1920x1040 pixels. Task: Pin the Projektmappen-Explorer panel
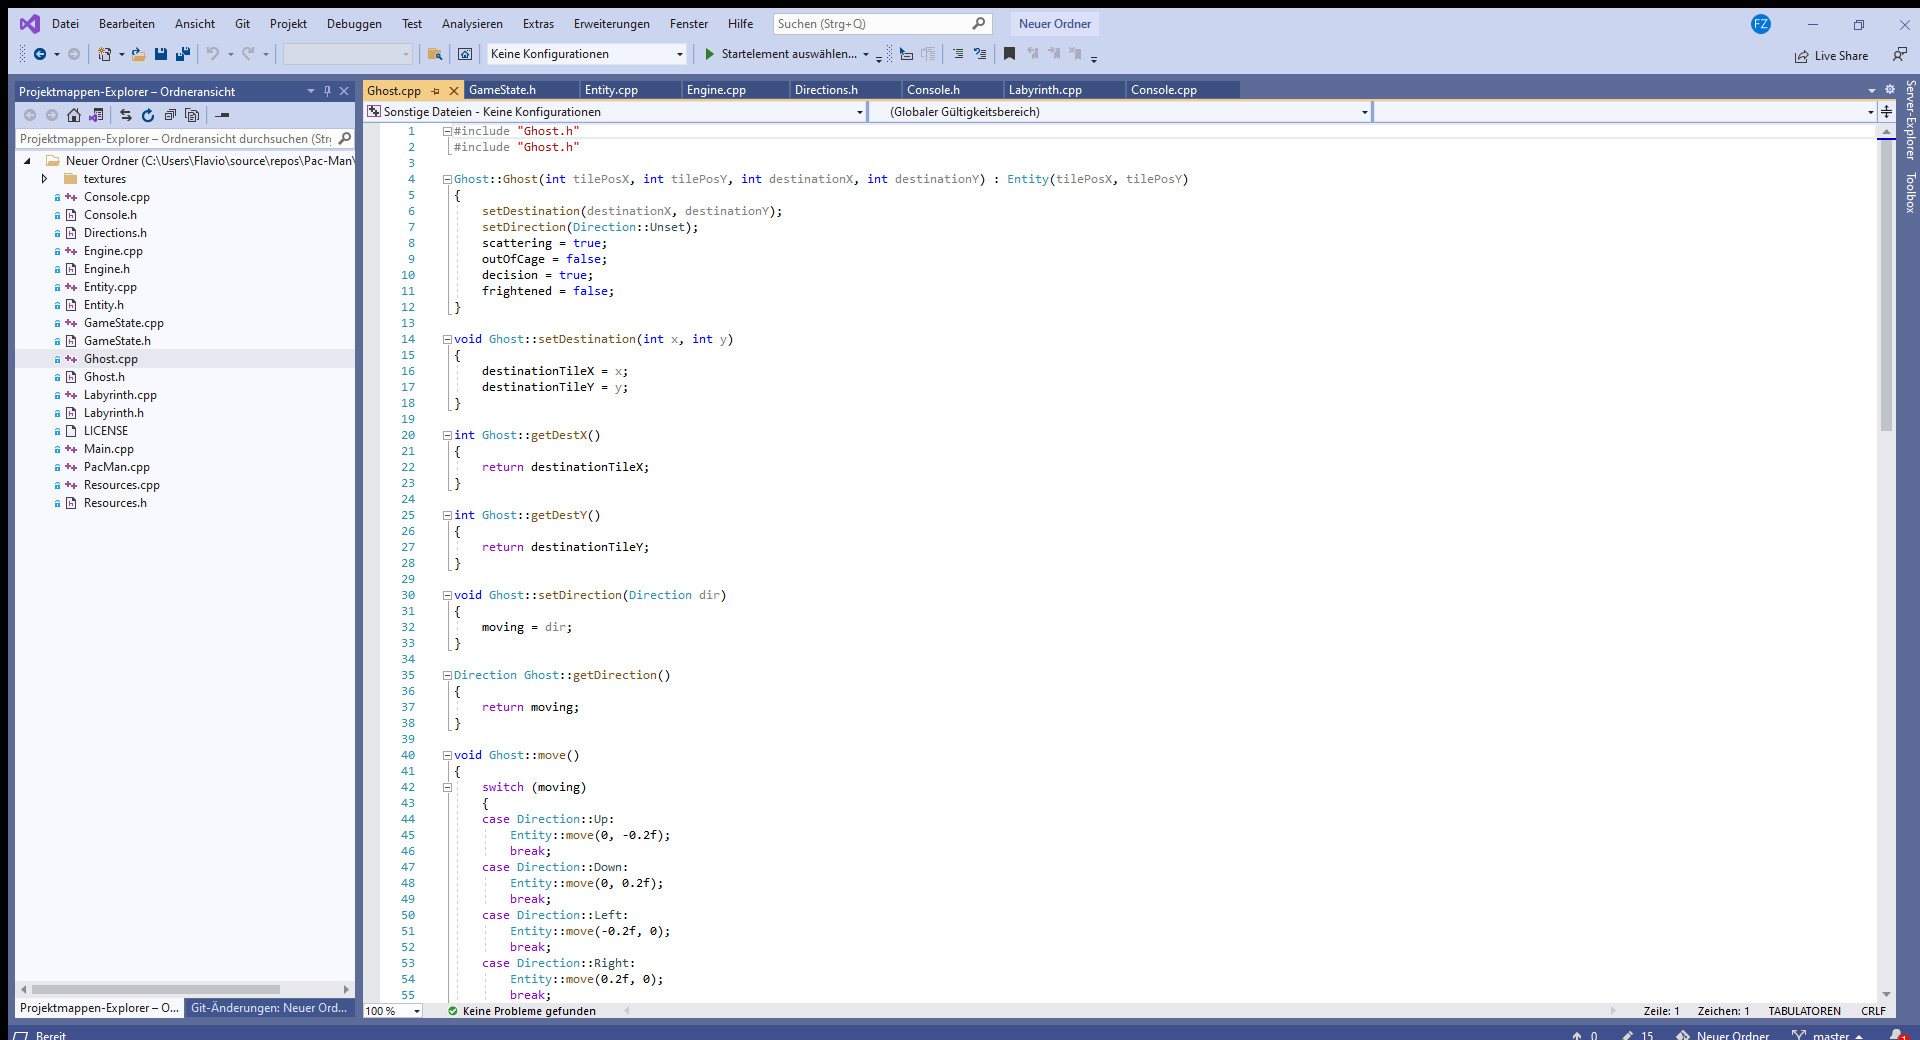pos(327,91)
